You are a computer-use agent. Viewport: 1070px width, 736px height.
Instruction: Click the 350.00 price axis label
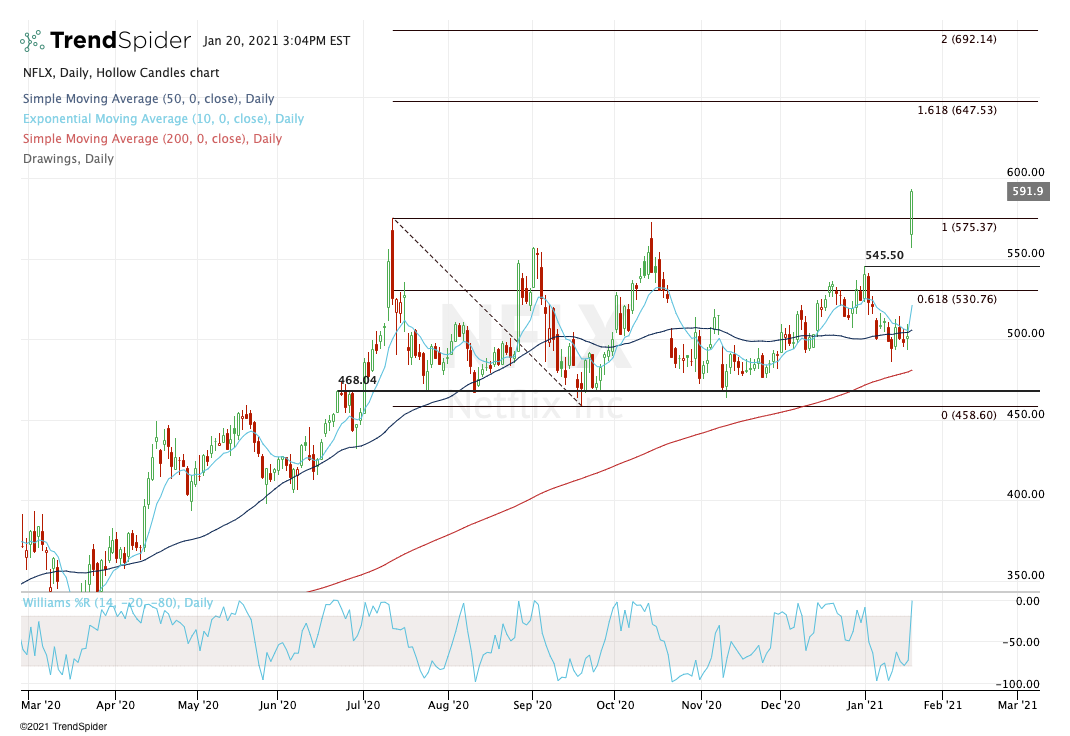pos(1026,575)
